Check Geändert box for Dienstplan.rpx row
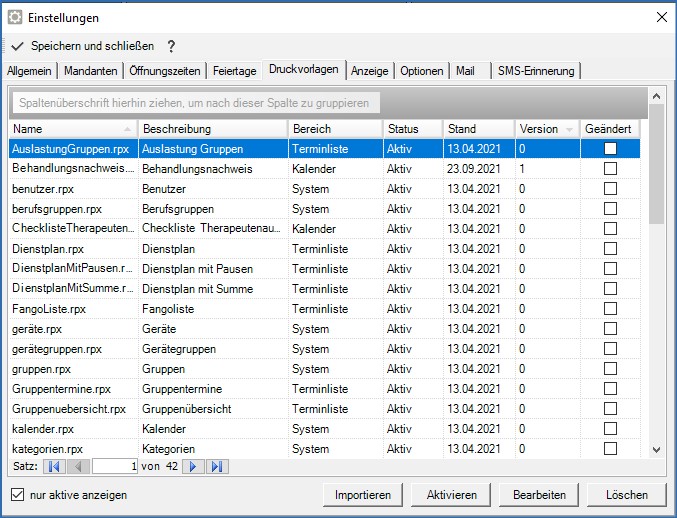The width and height of the screenshot is (677, 518). [610, 249]
